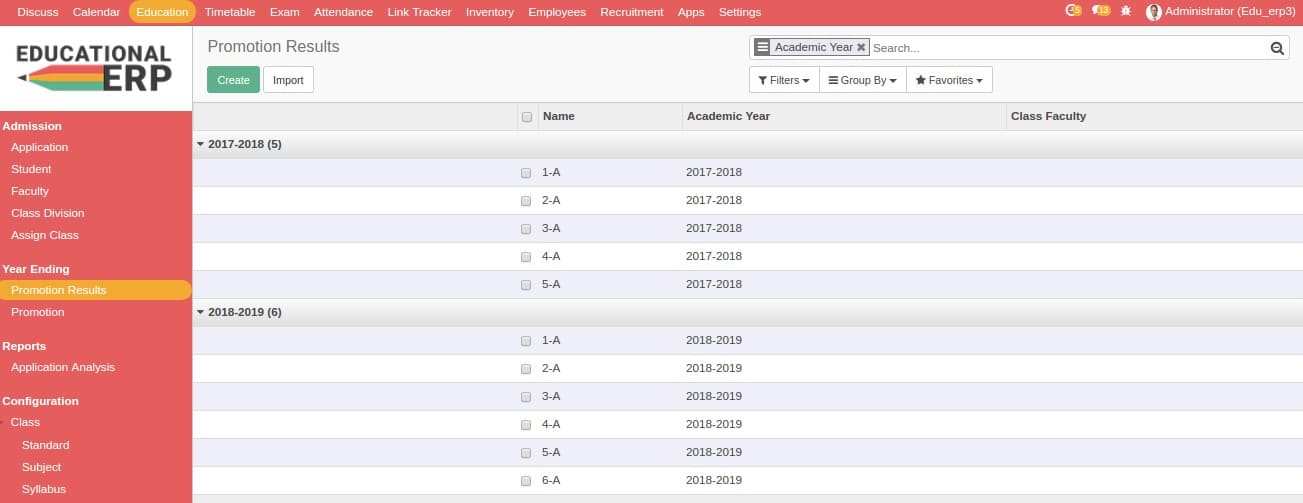Open conversations chat icon with badge 13
The height and width of the screenshot is (503, 1303).
pos(1101,11)
